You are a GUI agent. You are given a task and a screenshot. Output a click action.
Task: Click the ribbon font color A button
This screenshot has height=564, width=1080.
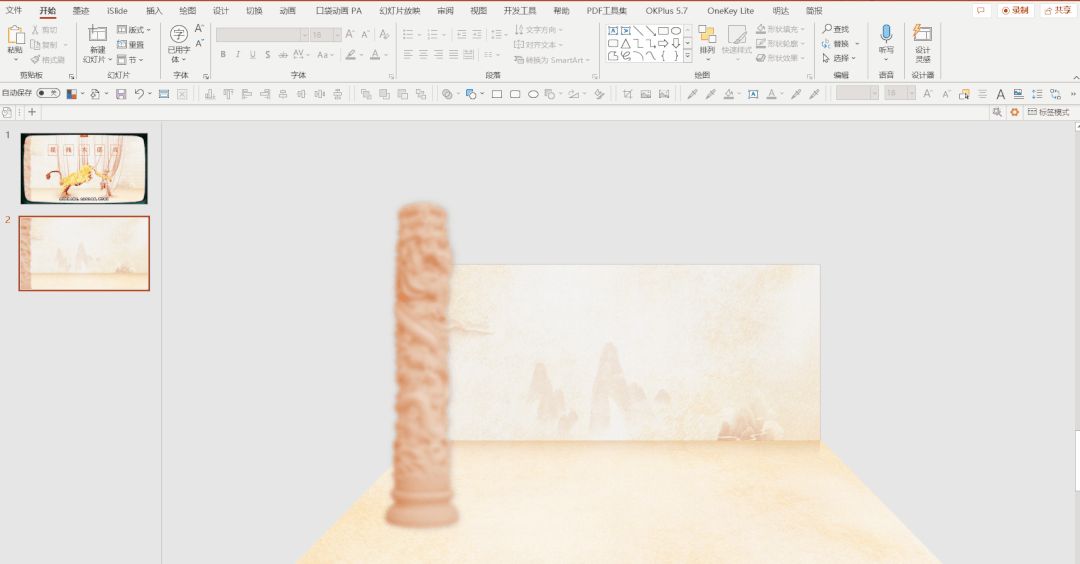[375, 54]
